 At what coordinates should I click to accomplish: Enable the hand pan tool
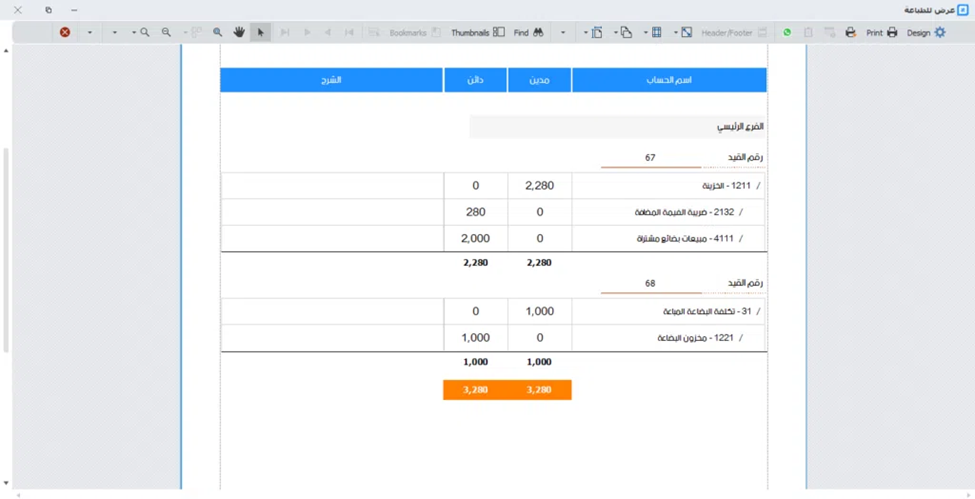click(239, 32)
